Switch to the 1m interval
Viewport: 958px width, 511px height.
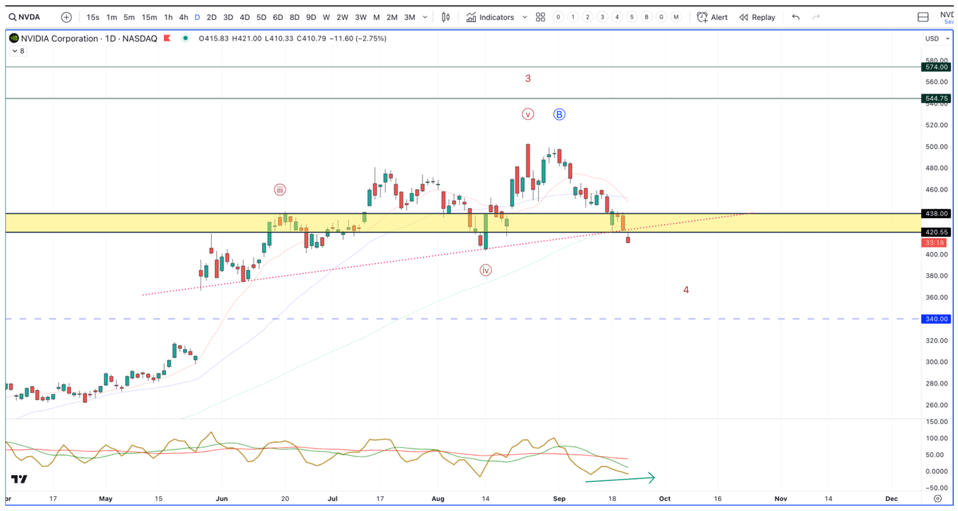(112, 17)
